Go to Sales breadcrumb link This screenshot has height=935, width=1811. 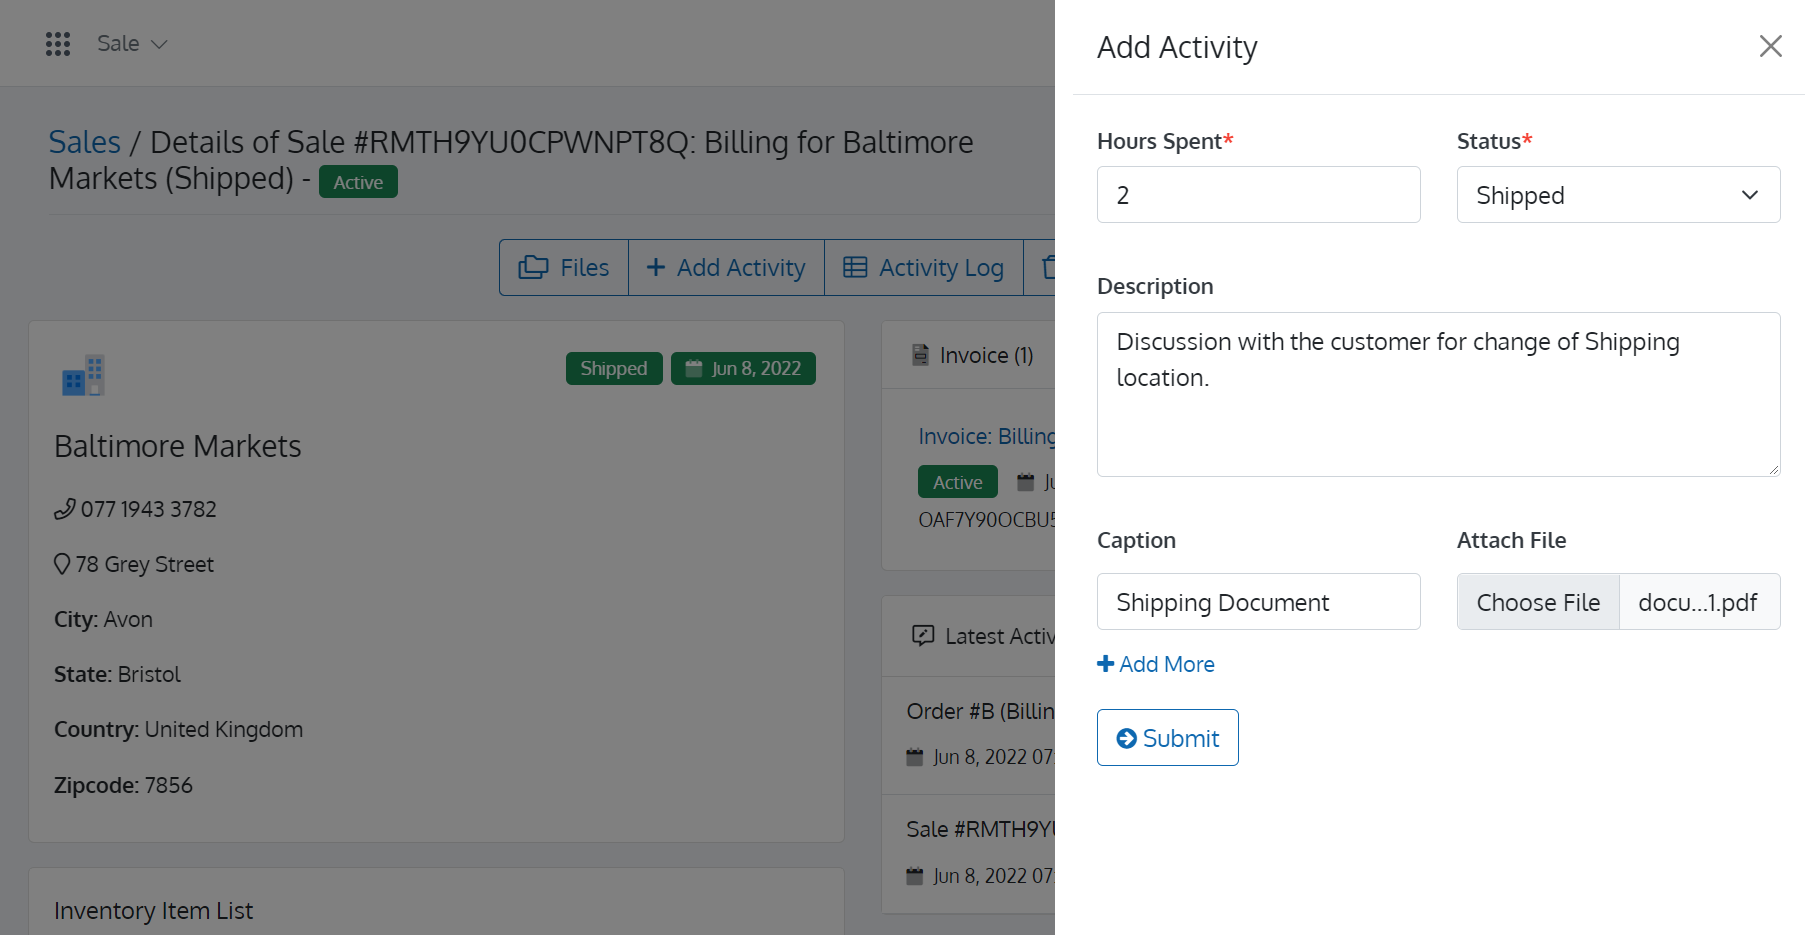click(85, 142)
